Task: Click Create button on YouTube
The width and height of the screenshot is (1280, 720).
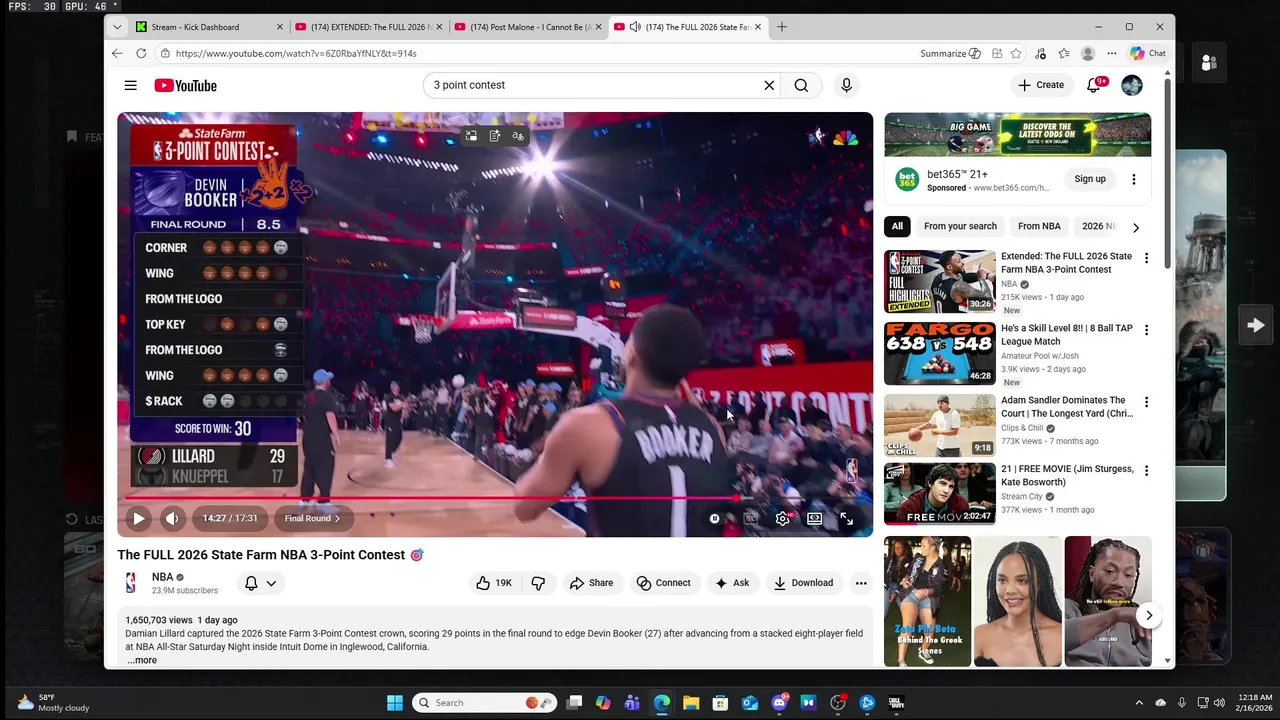Action: (1041, 85)
